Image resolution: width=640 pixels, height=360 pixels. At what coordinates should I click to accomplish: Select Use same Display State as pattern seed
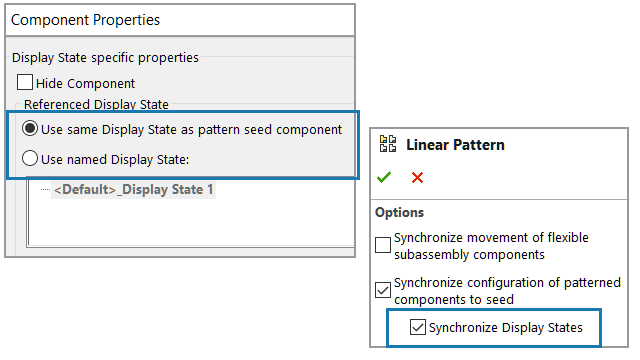point(30,128)
